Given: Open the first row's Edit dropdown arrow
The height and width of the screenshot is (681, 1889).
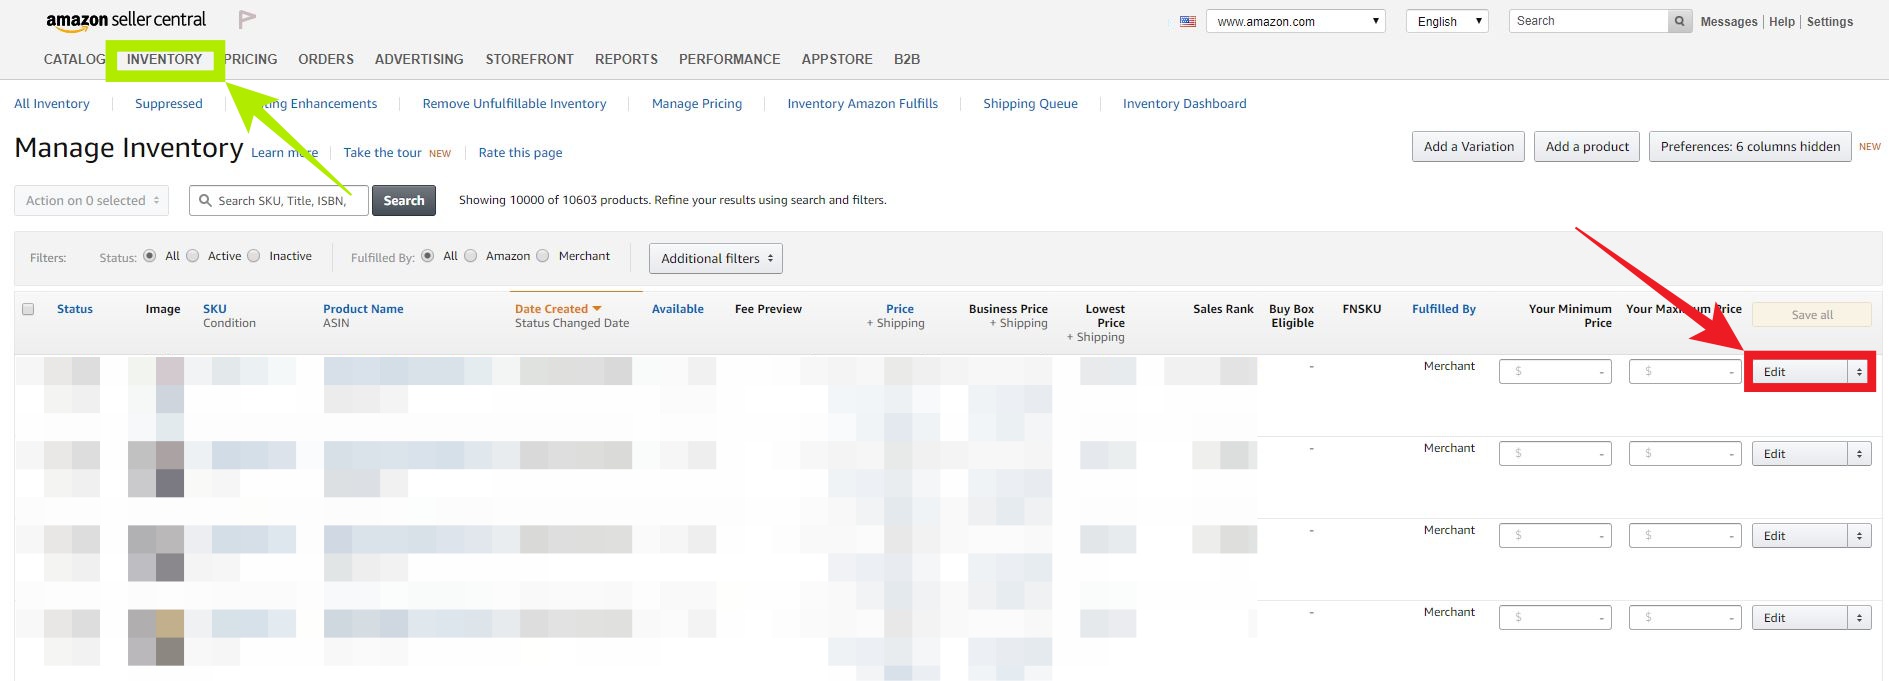Looking at the screenshot, I should 1859,372.
